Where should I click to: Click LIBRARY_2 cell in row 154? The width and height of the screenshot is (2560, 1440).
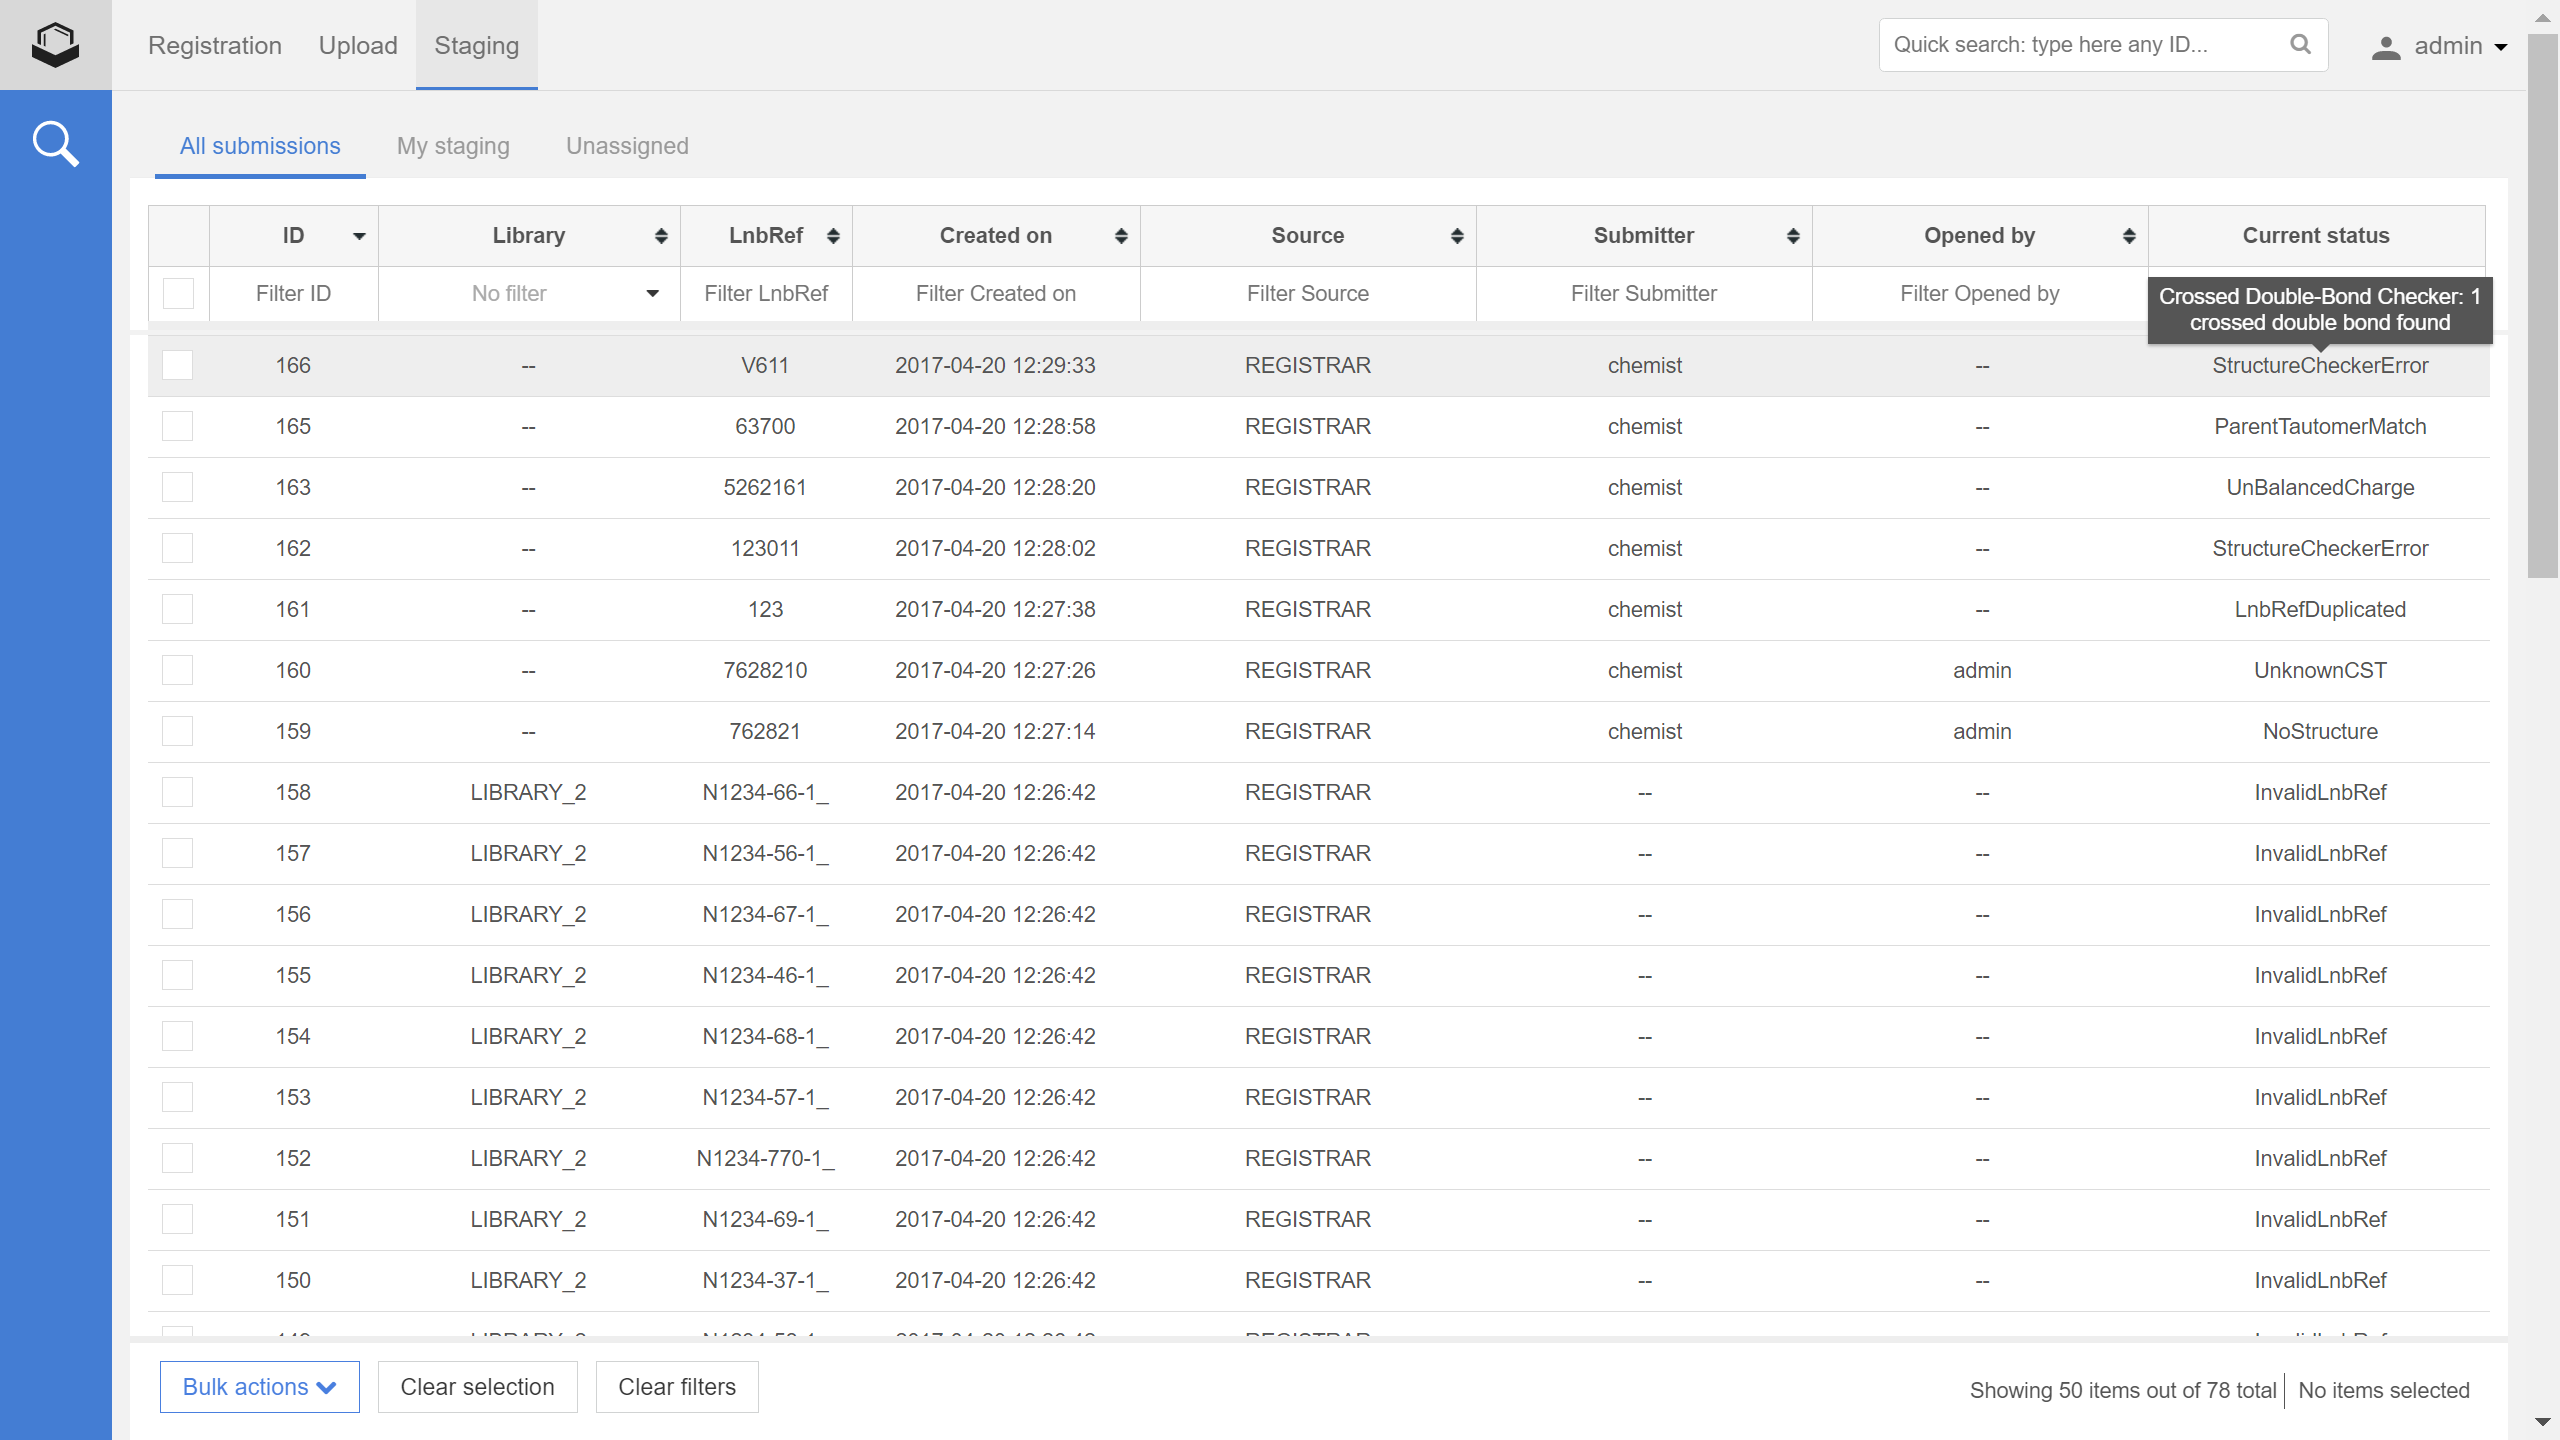[x=528, y=1037]
